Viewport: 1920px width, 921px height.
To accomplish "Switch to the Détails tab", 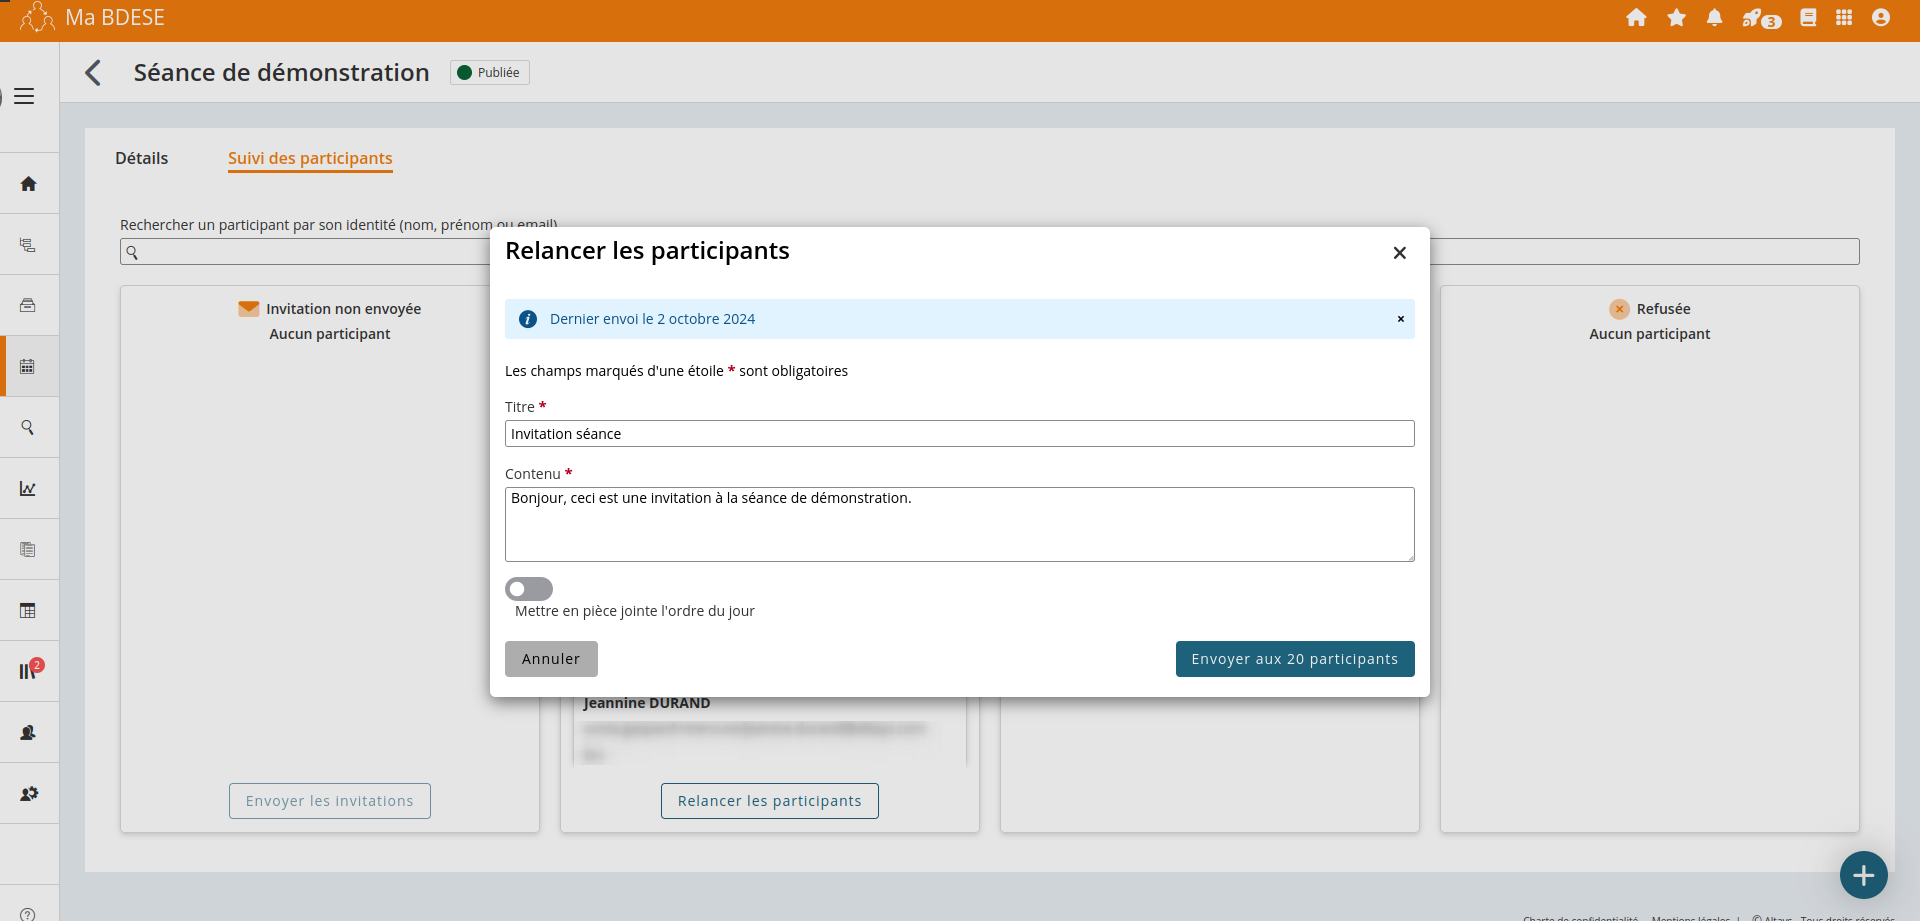I will point(142,158).
